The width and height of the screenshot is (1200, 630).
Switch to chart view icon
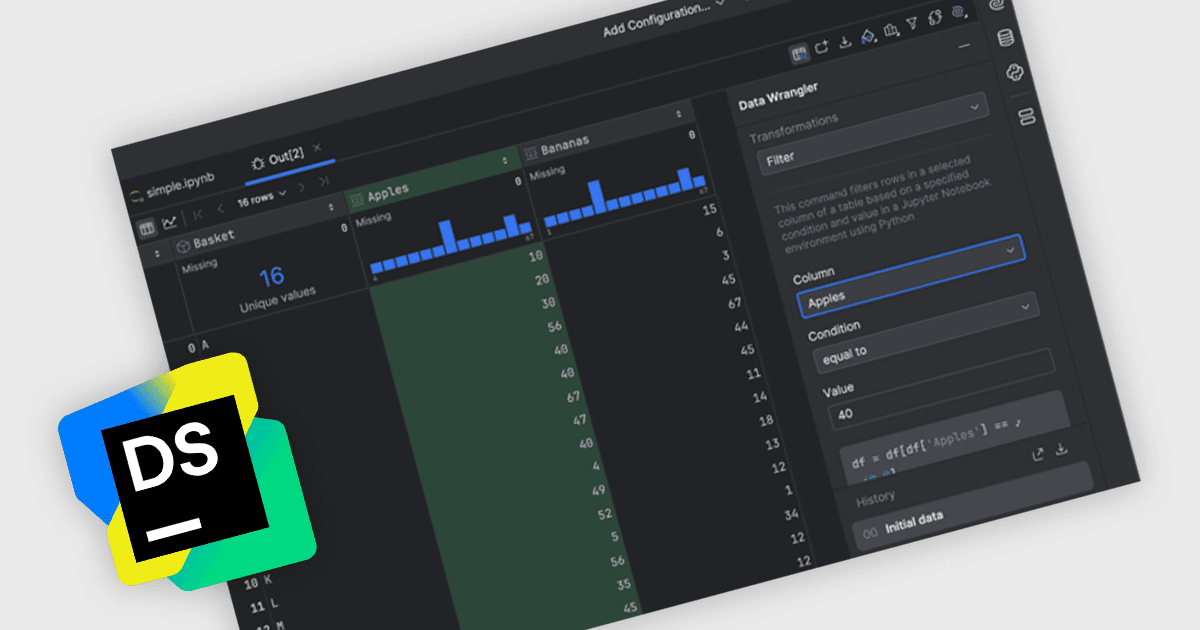click(x=171, y=222)
